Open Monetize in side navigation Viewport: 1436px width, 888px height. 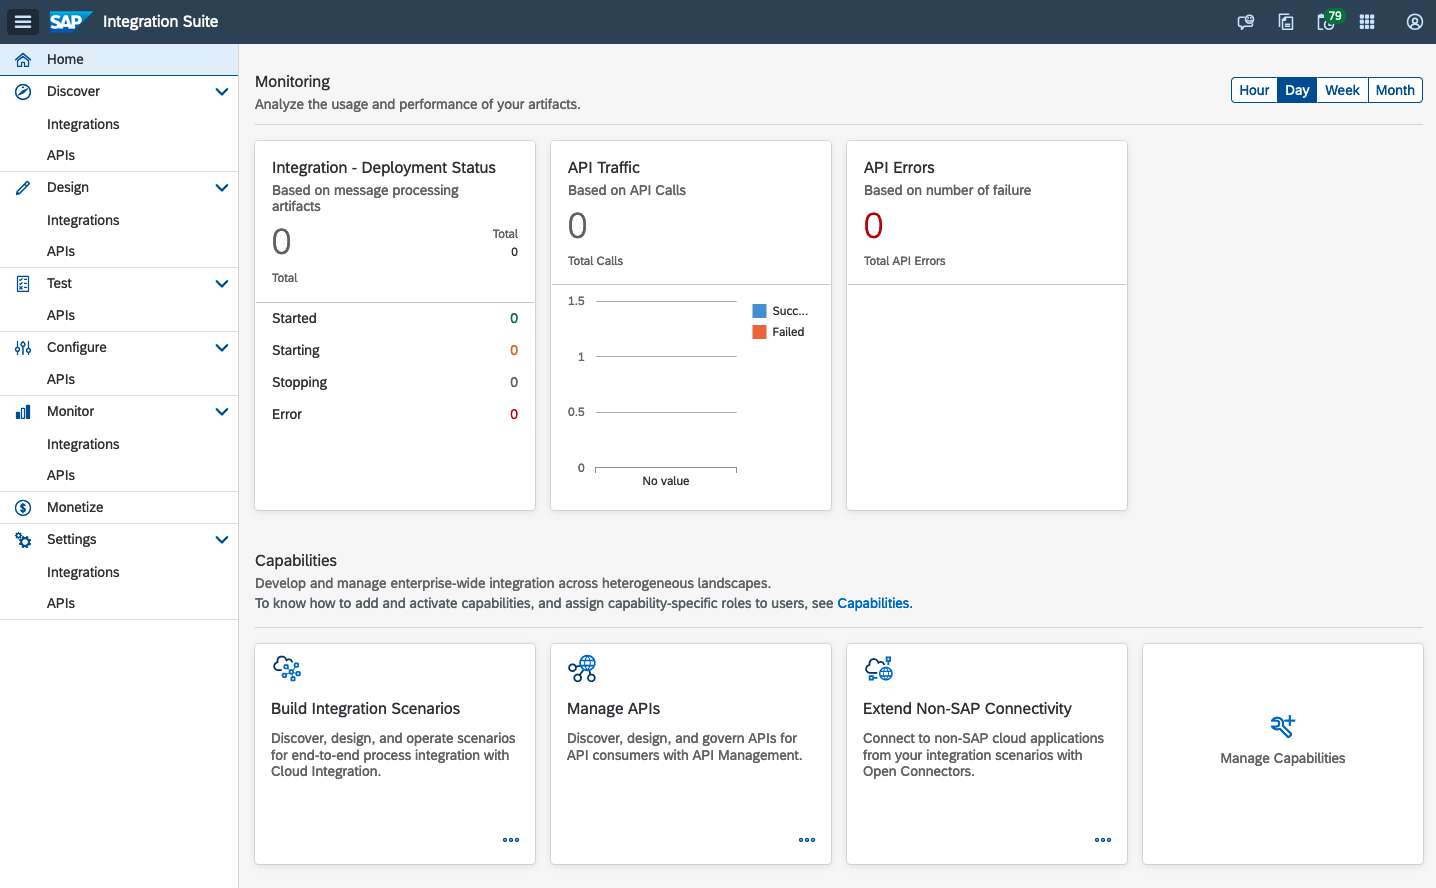pos(119,507)
